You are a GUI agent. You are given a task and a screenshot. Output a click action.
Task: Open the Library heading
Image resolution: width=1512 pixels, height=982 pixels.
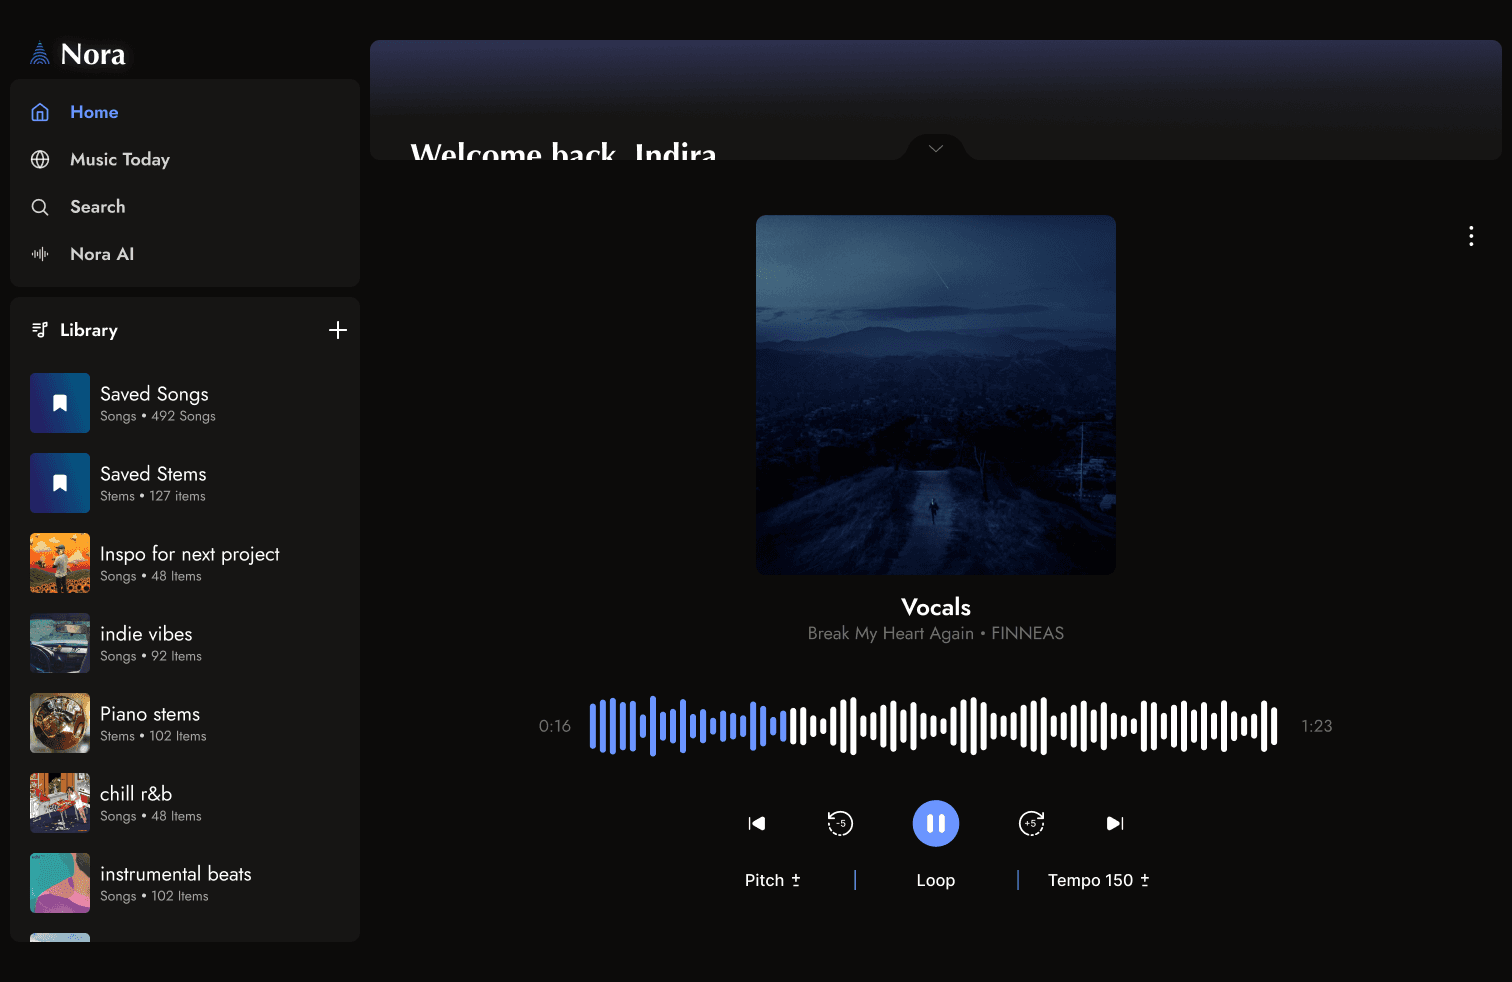point(89,330)
